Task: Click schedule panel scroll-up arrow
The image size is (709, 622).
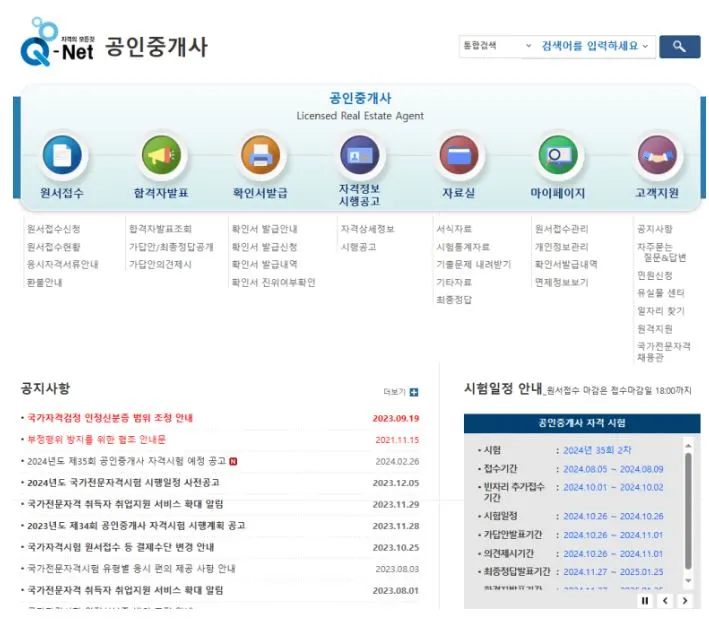Action: (688, 446)
